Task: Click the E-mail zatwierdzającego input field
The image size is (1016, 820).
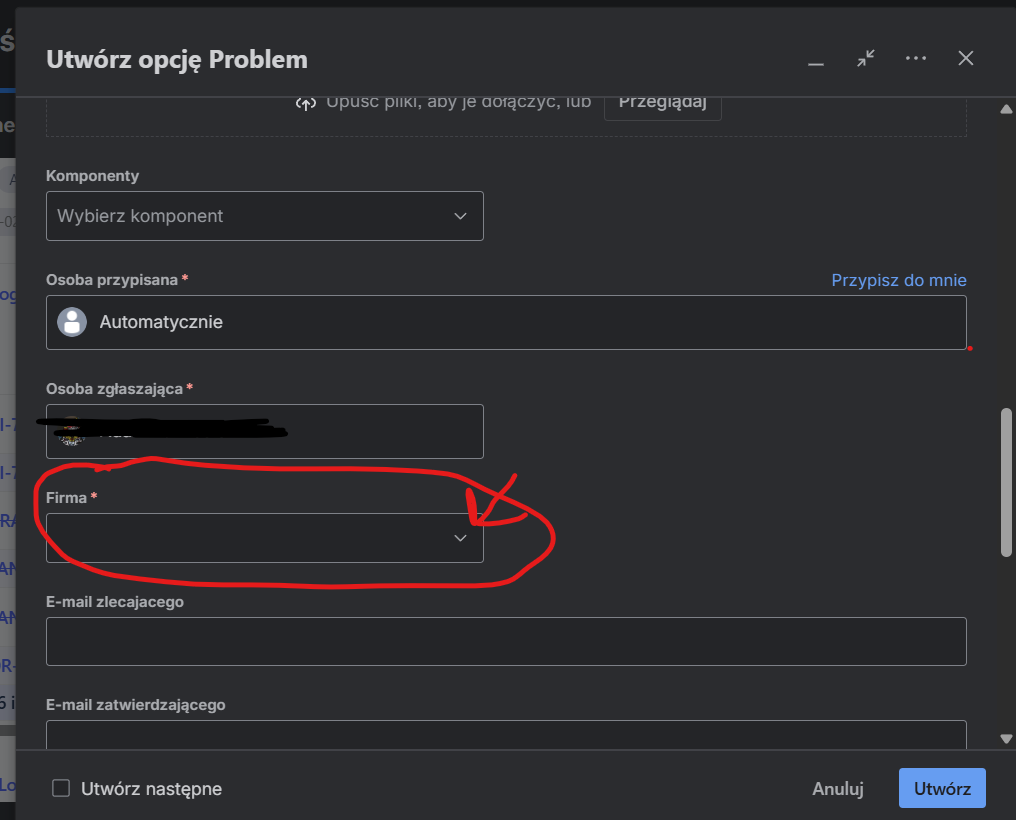Action: (506, 734)
